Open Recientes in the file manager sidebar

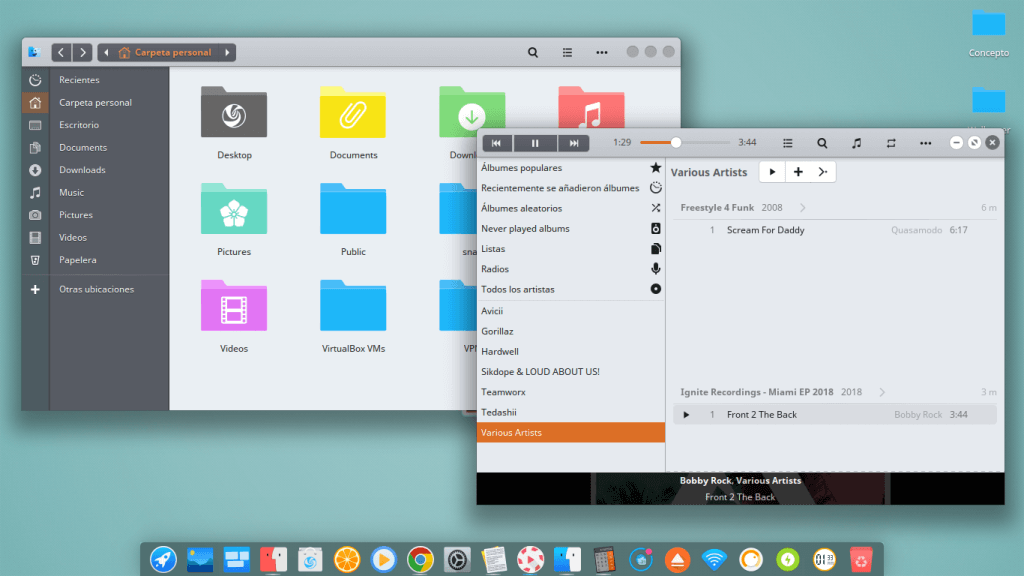[x=95, y=80]
